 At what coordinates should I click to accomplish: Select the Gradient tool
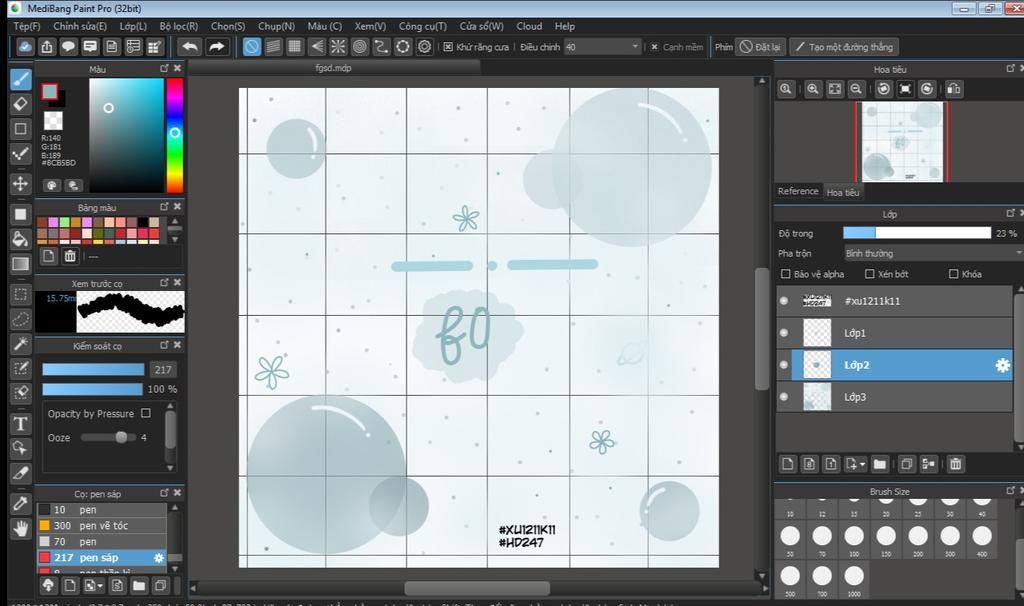(x=21, y=264)
